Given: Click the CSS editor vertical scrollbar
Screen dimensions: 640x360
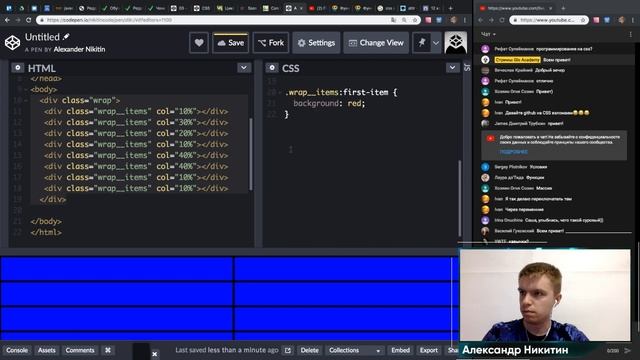Looking at the screenshot, I should coord(460,198).
